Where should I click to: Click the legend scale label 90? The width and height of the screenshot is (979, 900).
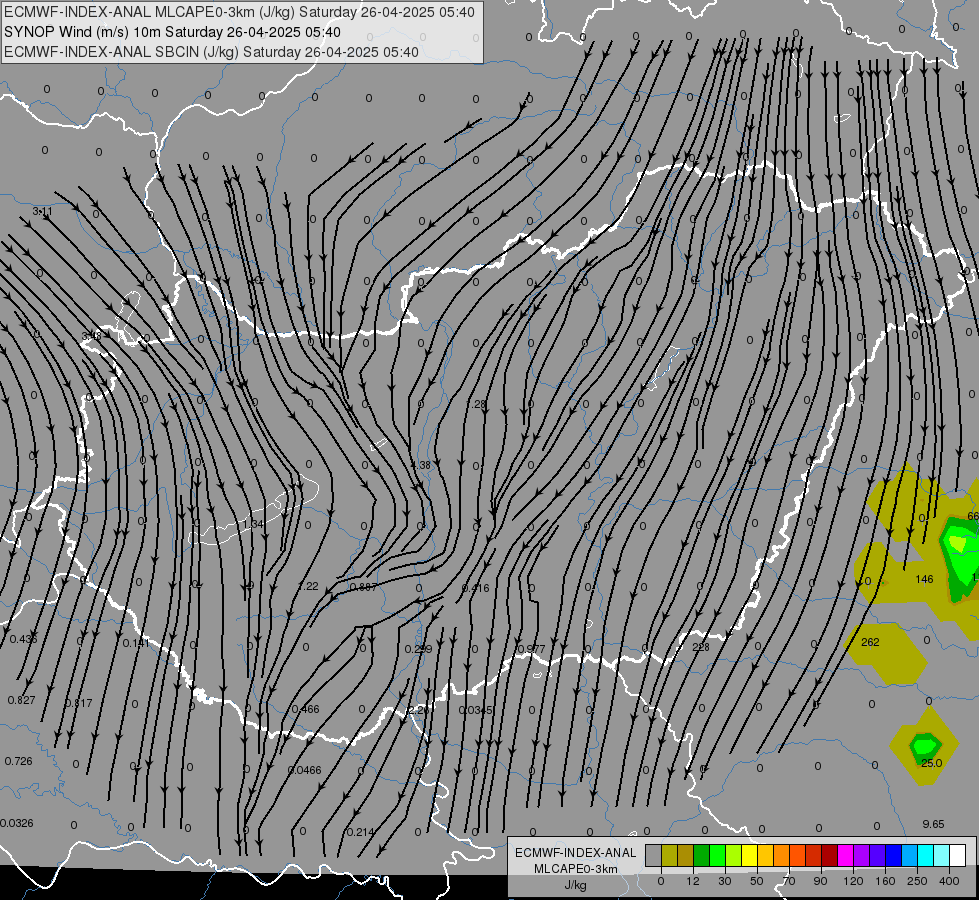coord(820,881)
